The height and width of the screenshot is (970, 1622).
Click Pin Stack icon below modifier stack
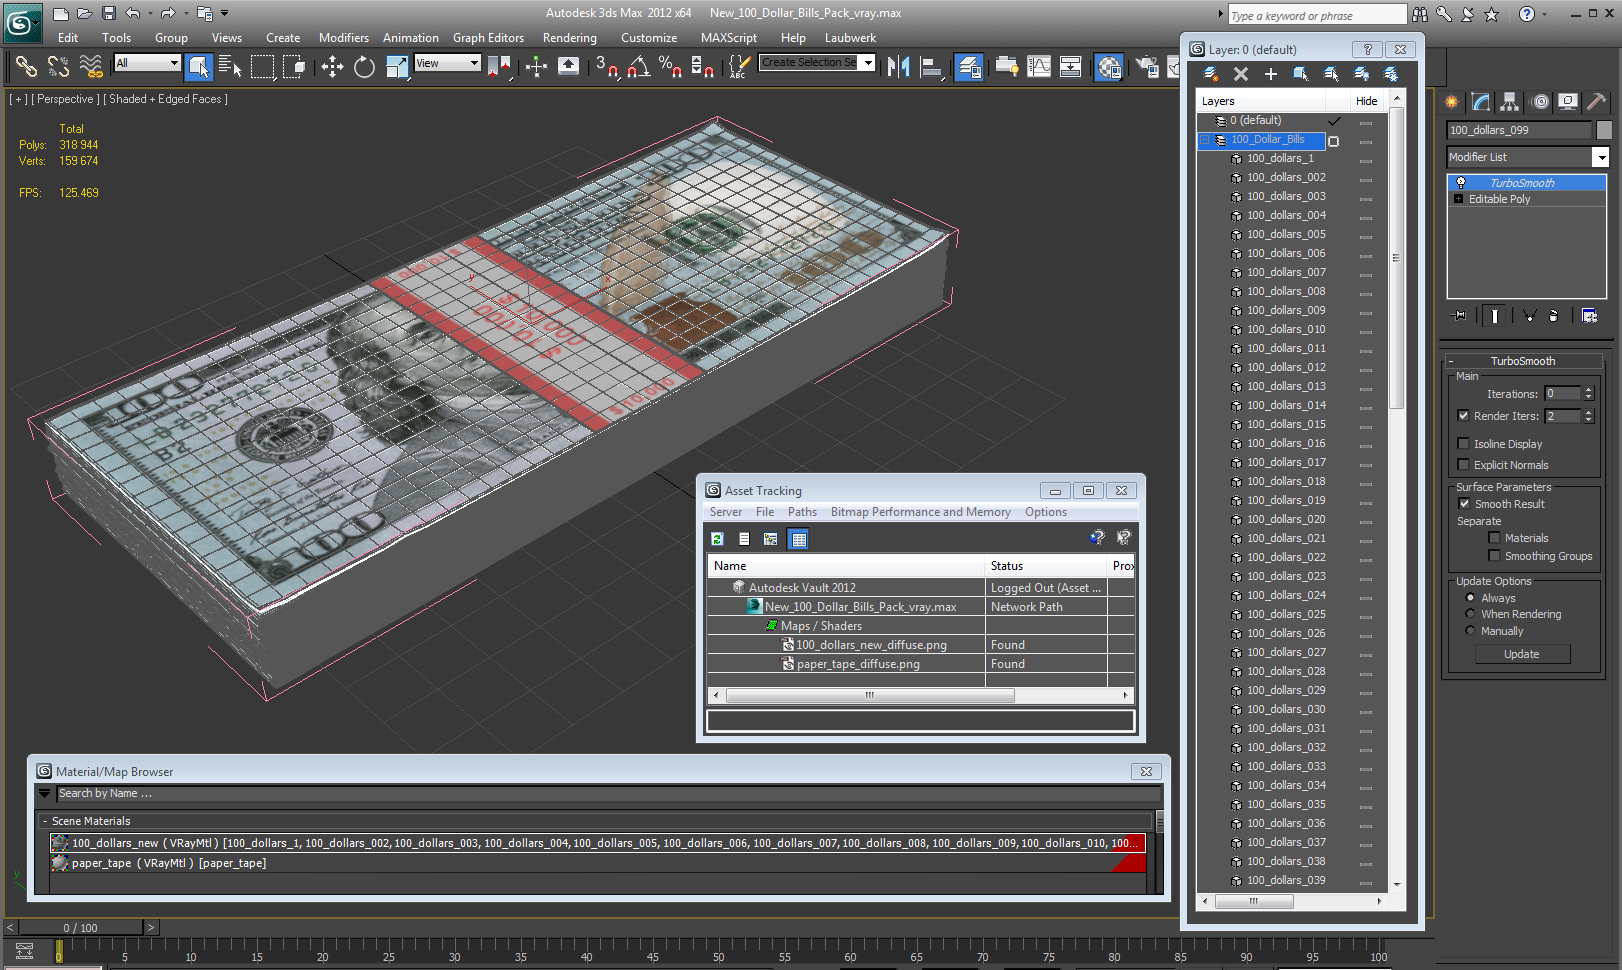1460,315
